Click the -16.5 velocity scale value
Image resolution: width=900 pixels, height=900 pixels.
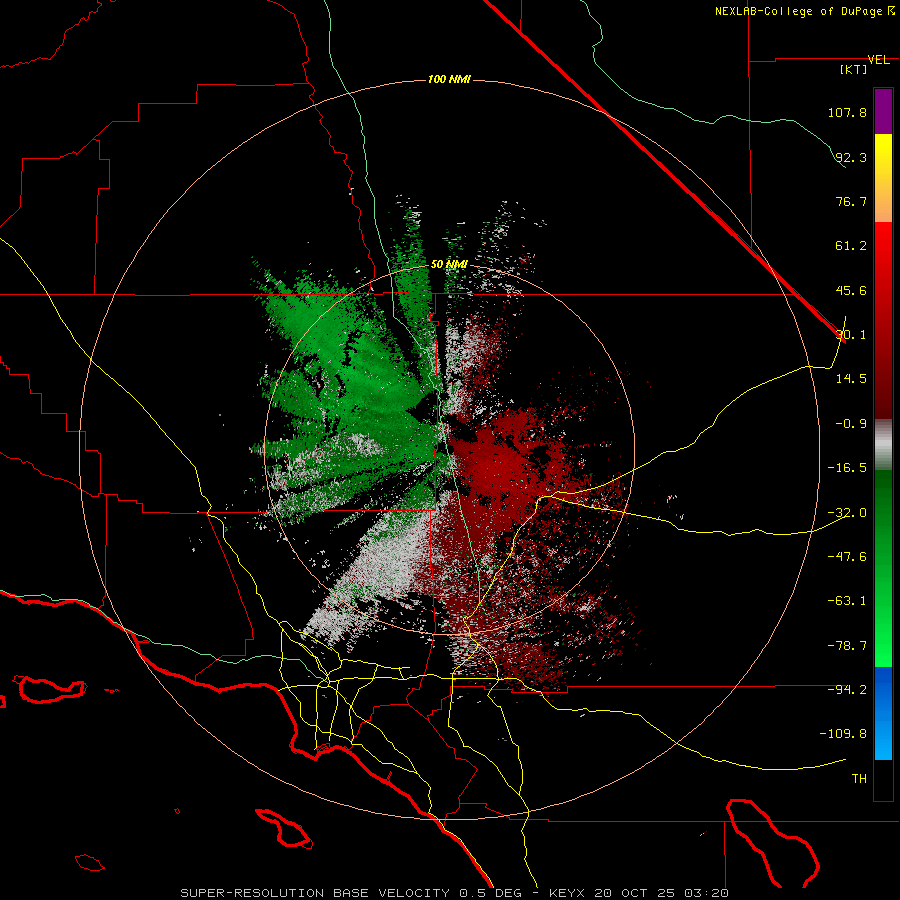[847, 468]
